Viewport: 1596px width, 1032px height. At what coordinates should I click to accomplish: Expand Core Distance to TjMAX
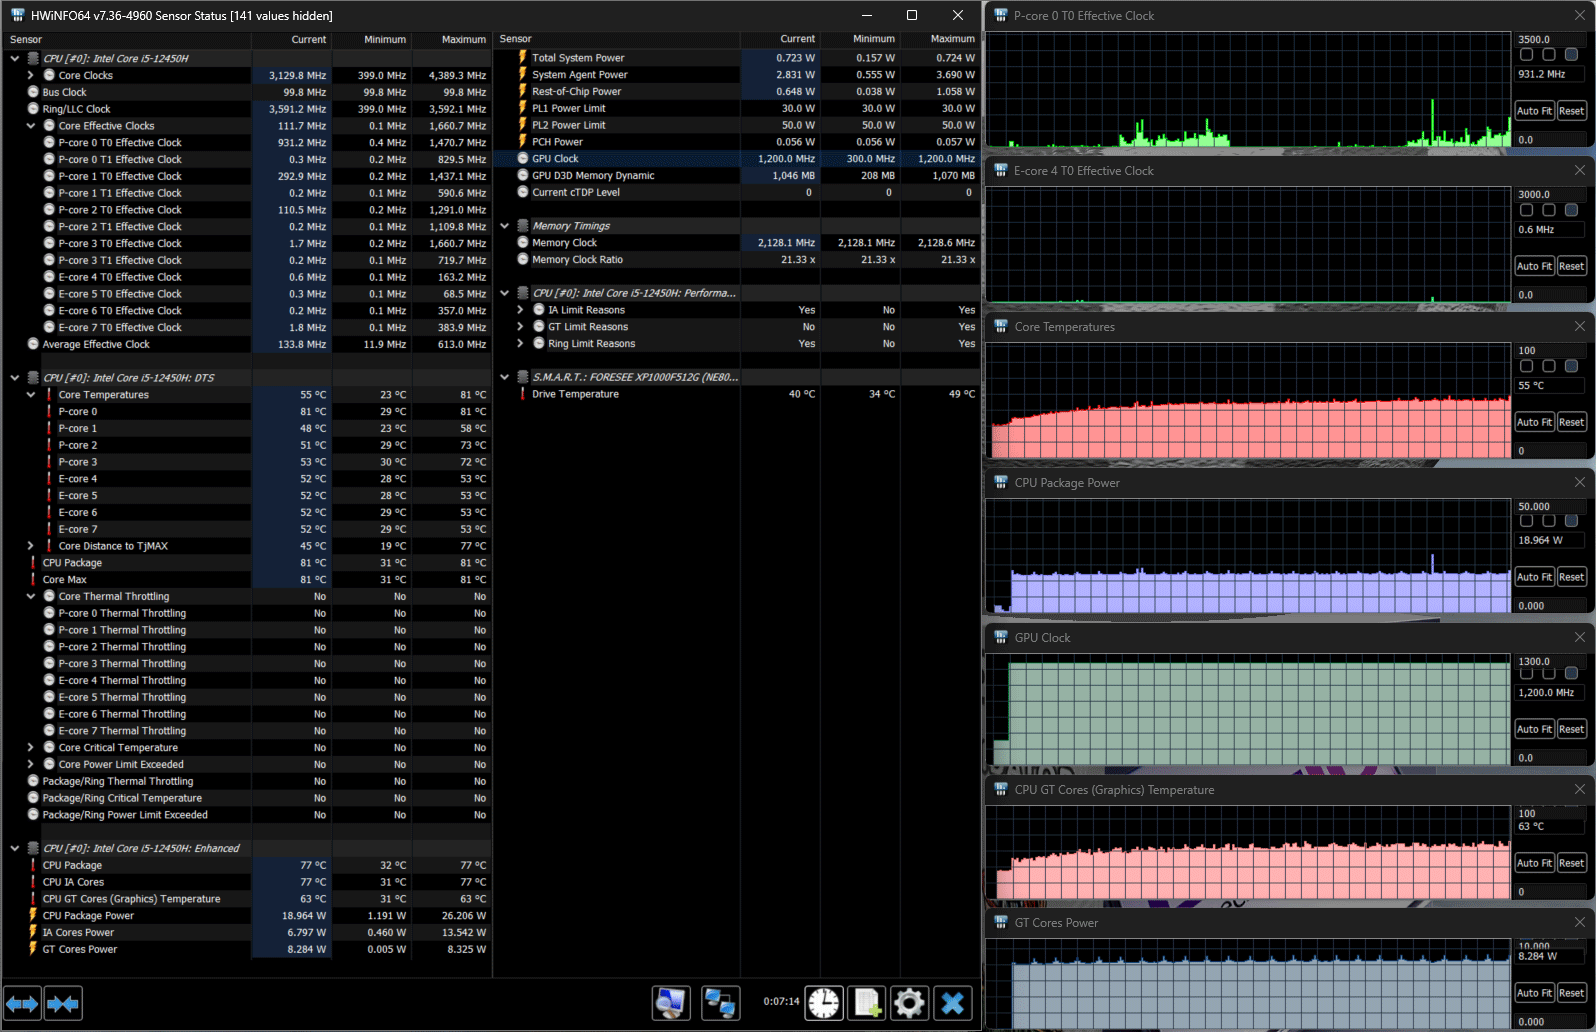point(31,546)
